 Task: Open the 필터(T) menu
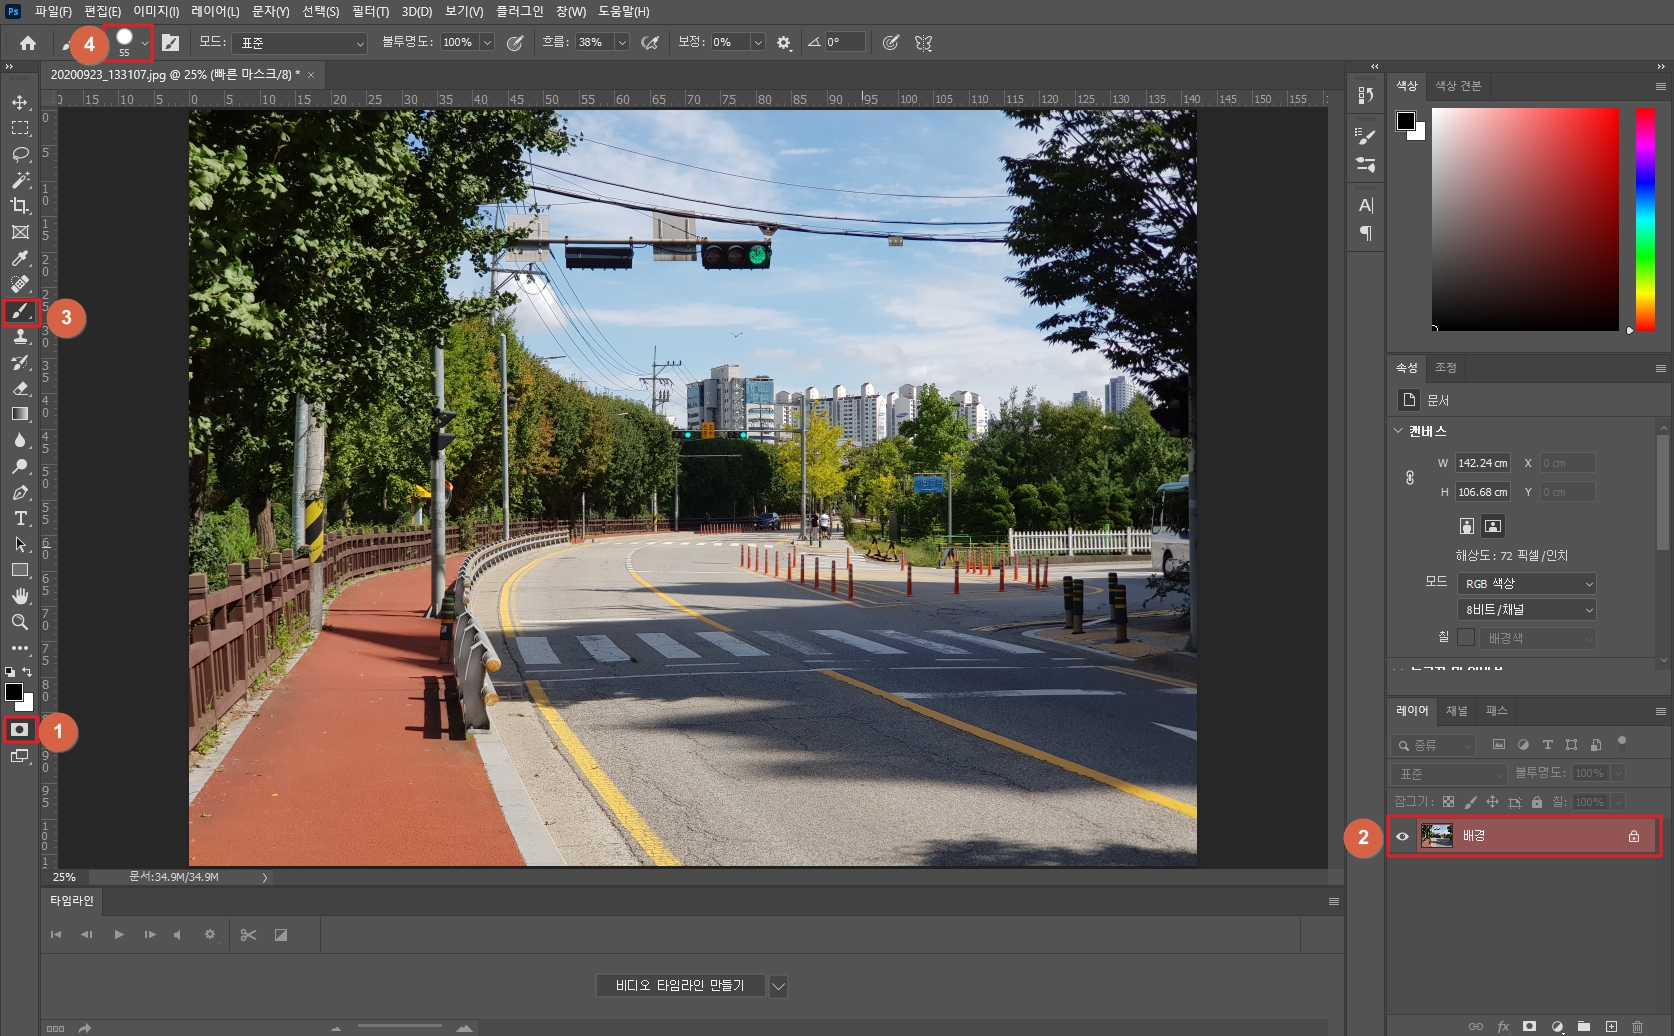pos(371,11)
